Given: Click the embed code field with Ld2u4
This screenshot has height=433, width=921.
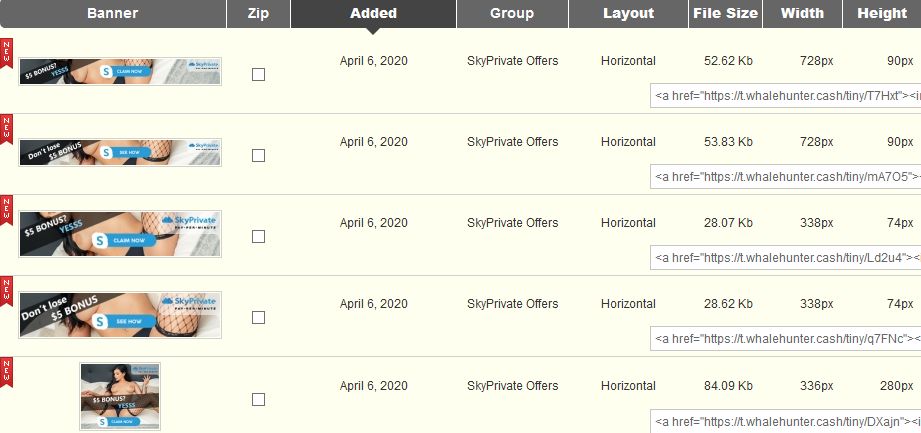Looking at the screenshot, I should tap(785, 258).
